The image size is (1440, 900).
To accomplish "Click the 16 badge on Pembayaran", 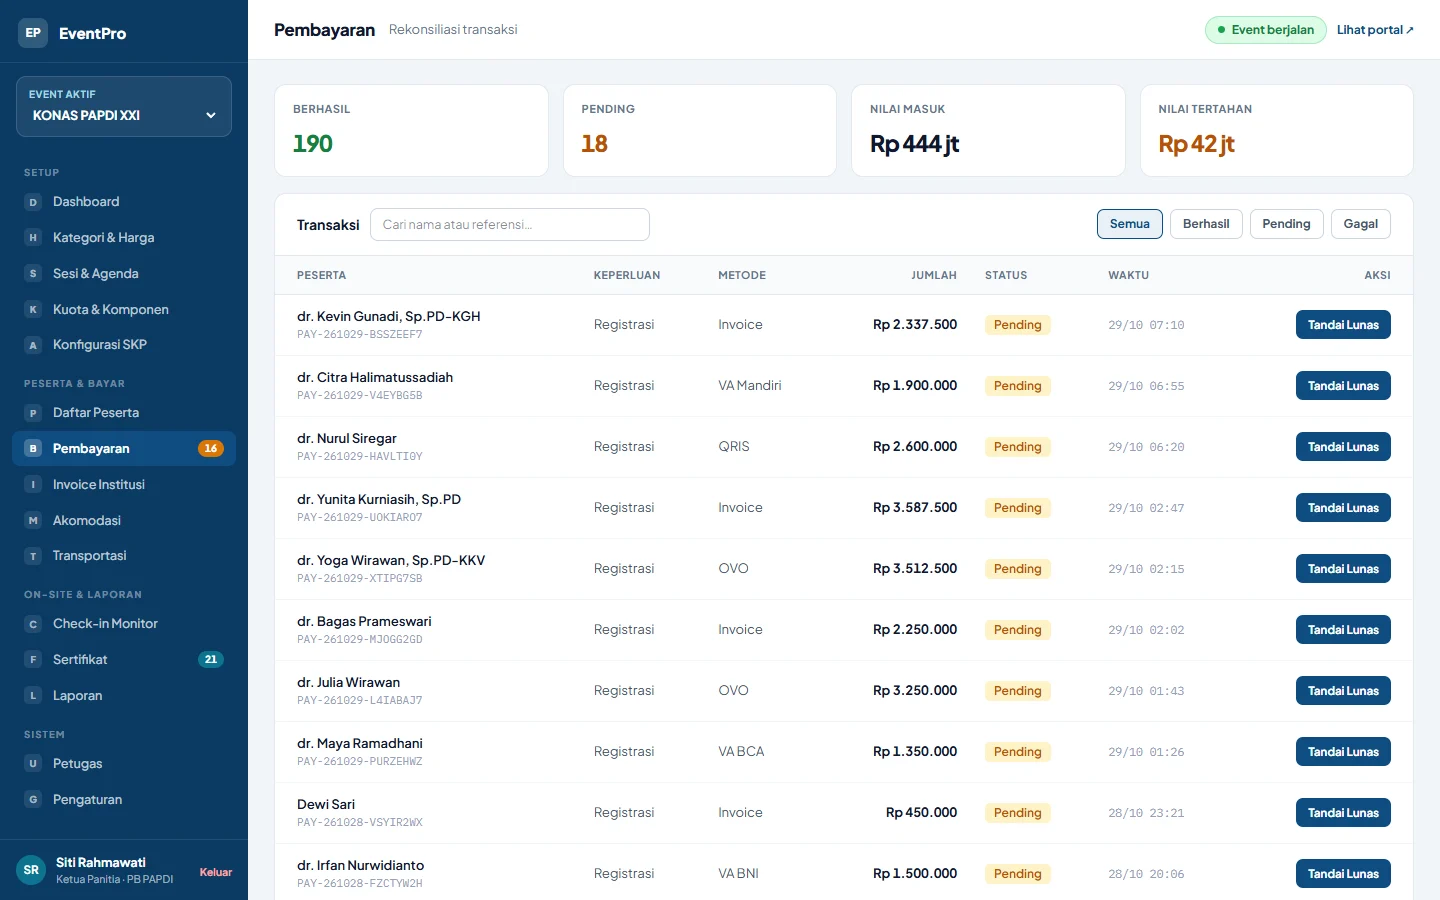I will click(211, 449).
